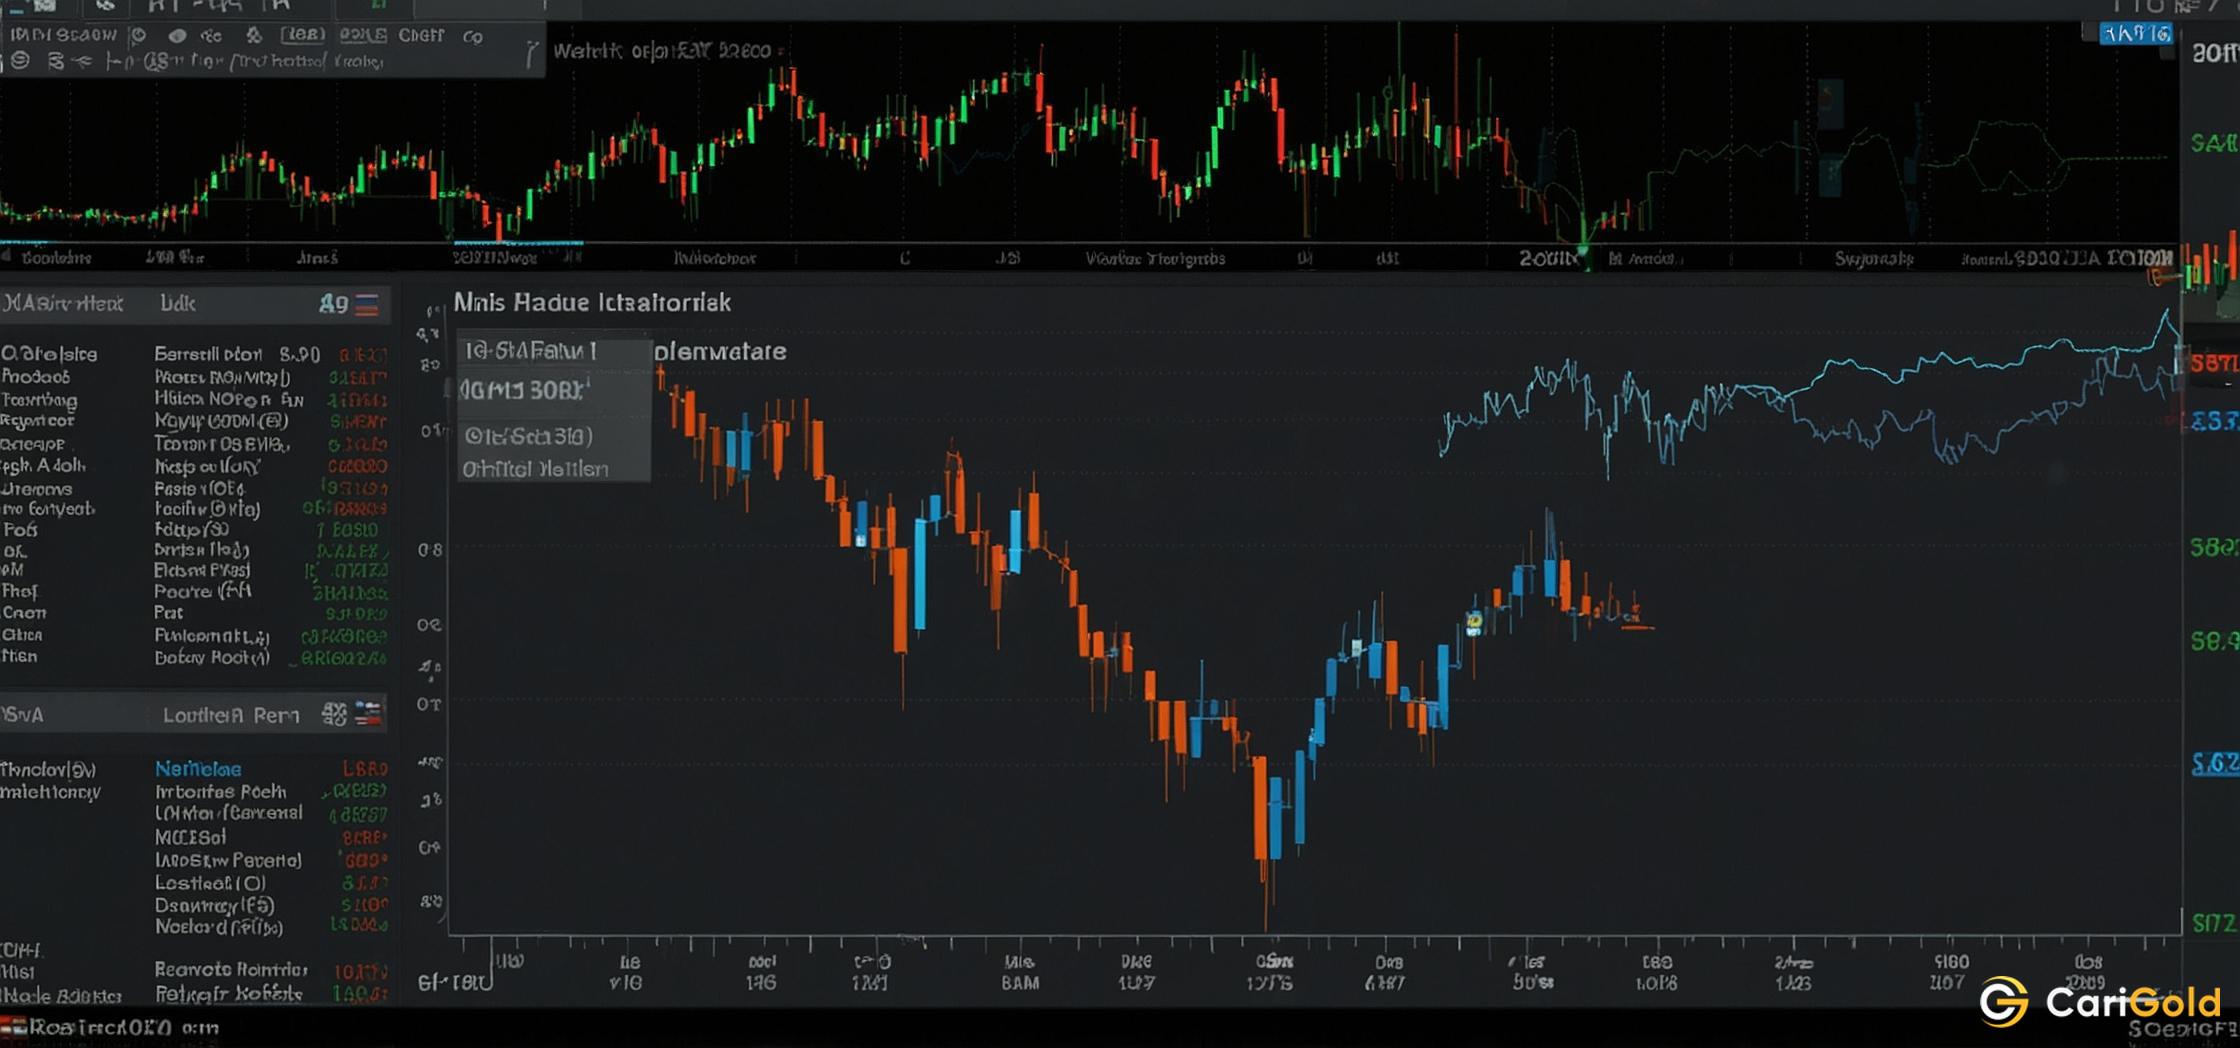The height and width of the screenshot is (1048, 2240).
Task: Click the flag icon in the bottom status bar
Action: click(13, 1027)
